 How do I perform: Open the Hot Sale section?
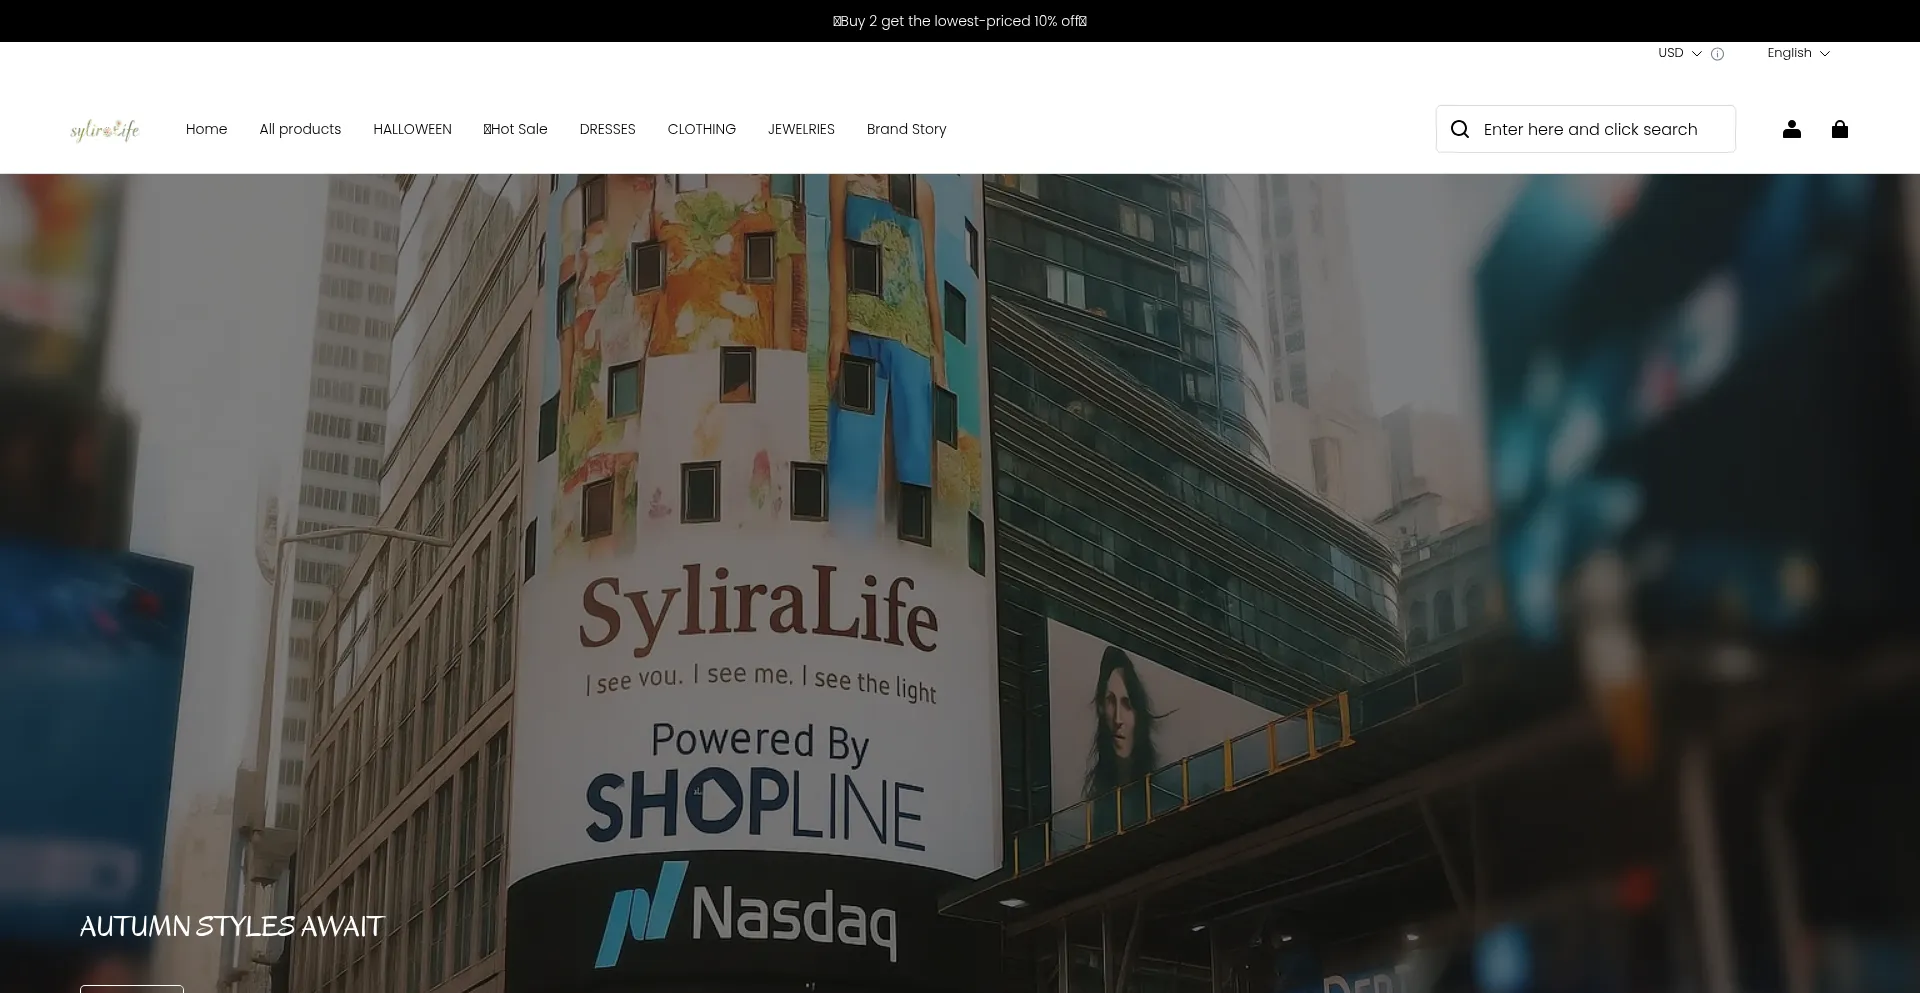coord(515,129)
